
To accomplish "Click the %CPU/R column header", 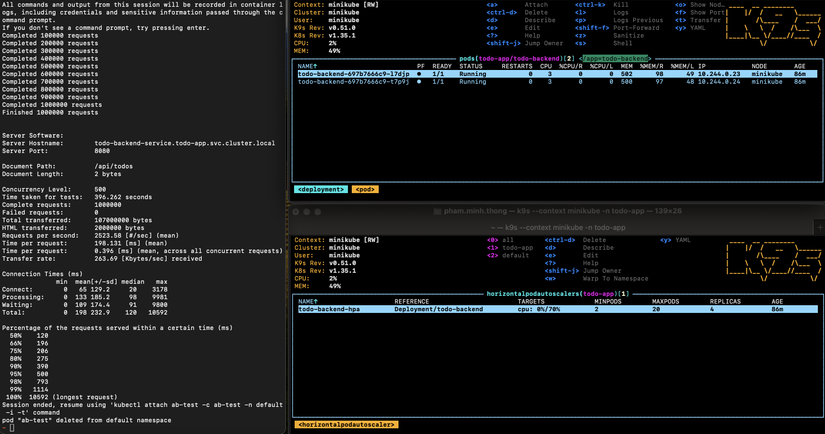I will pos(571,66).
